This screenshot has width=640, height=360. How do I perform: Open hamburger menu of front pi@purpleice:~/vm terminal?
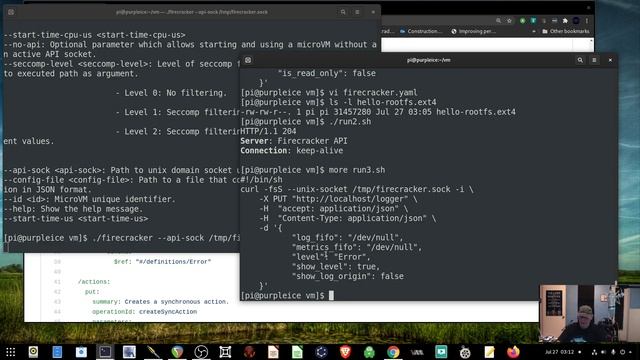(594, 60)
